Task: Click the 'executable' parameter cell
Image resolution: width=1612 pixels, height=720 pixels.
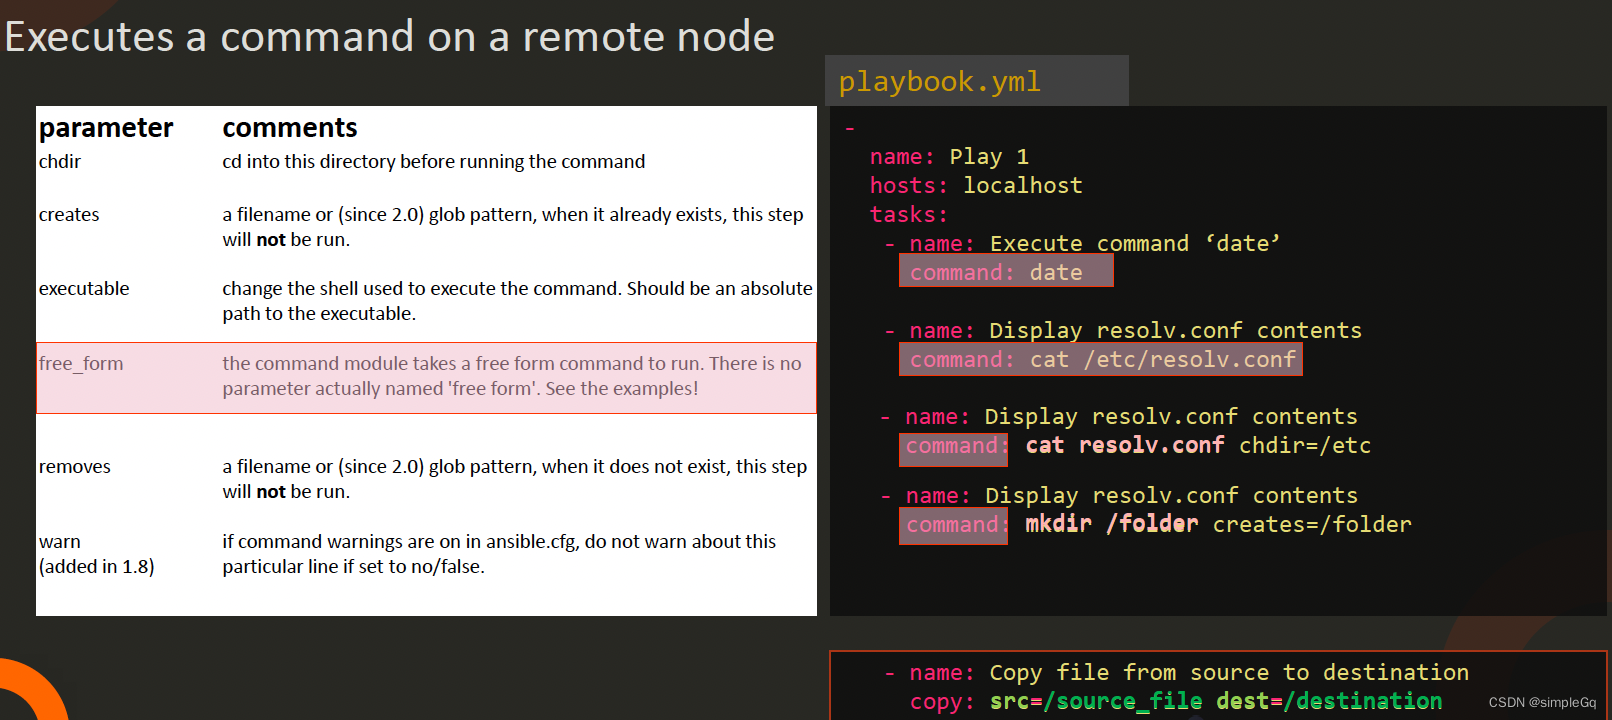Action: click(x=84, y=289)
